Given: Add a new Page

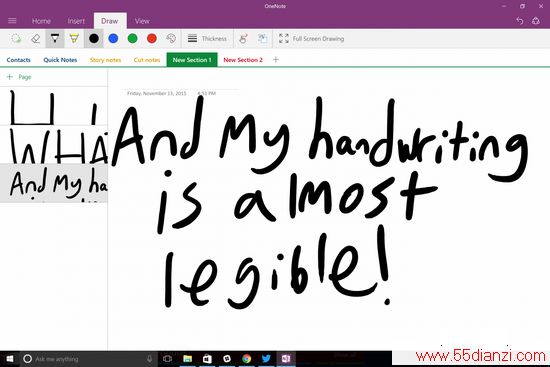Looking at the screenshot, I should [x=19, y=77].
